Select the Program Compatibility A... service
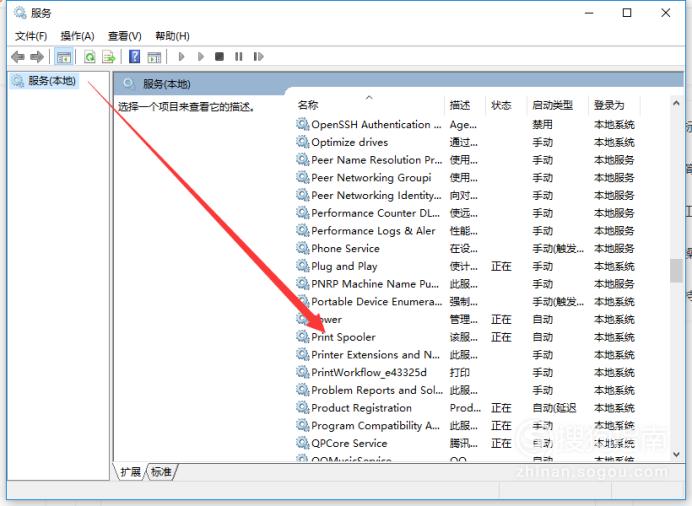This screenshot has height=506, width=692. [x=375, y=425]
